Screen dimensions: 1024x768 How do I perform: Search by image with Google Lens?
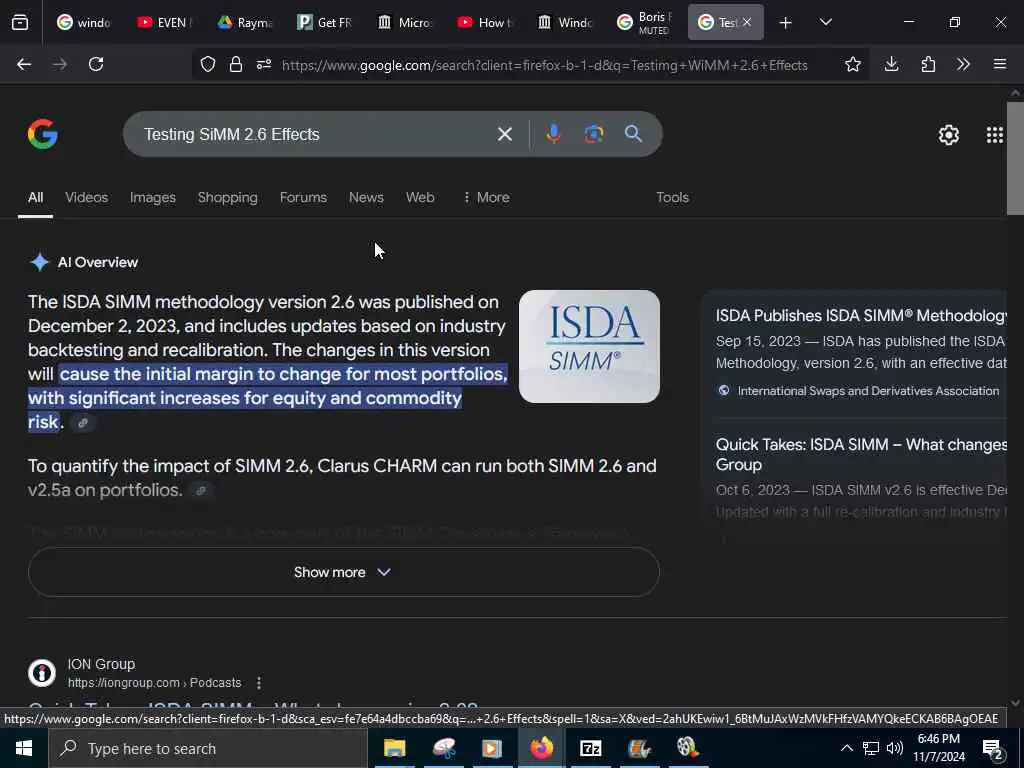coord(594,134)
